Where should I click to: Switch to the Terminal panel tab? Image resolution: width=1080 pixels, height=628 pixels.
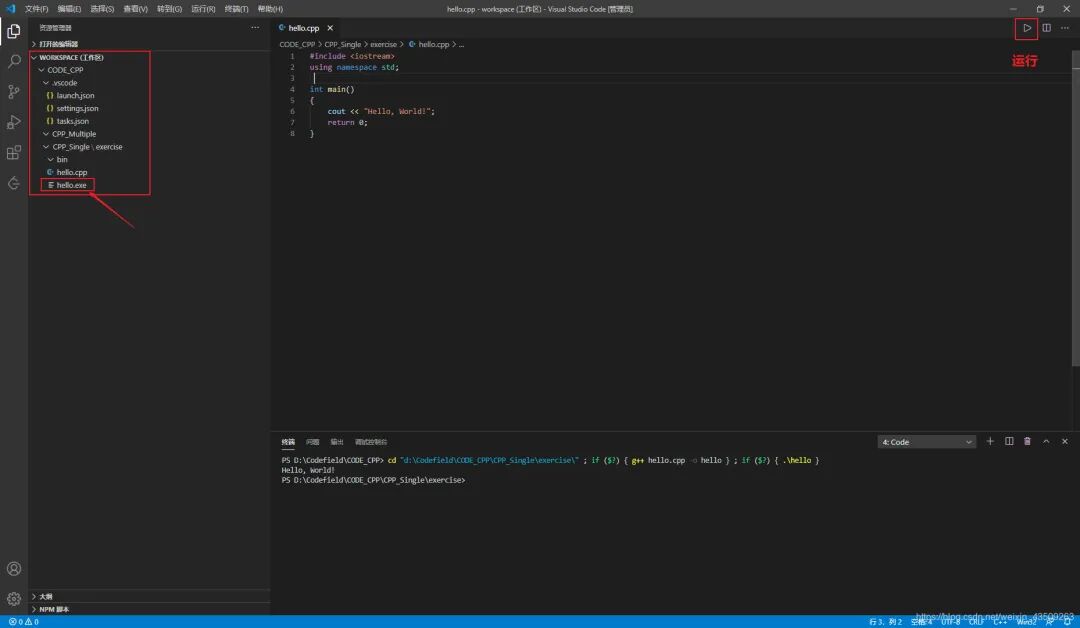(288, 442)
